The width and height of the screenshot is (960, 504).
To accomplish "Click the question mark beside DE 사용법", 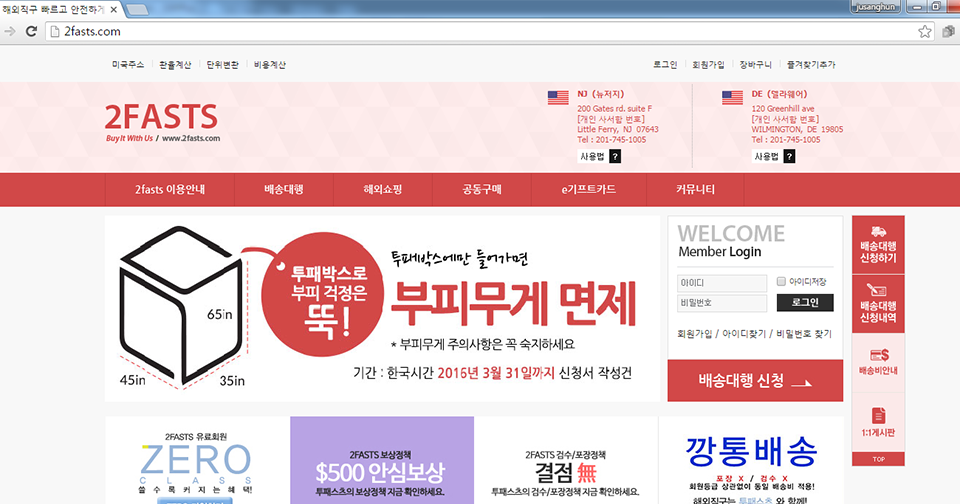I will coord(789,156).
